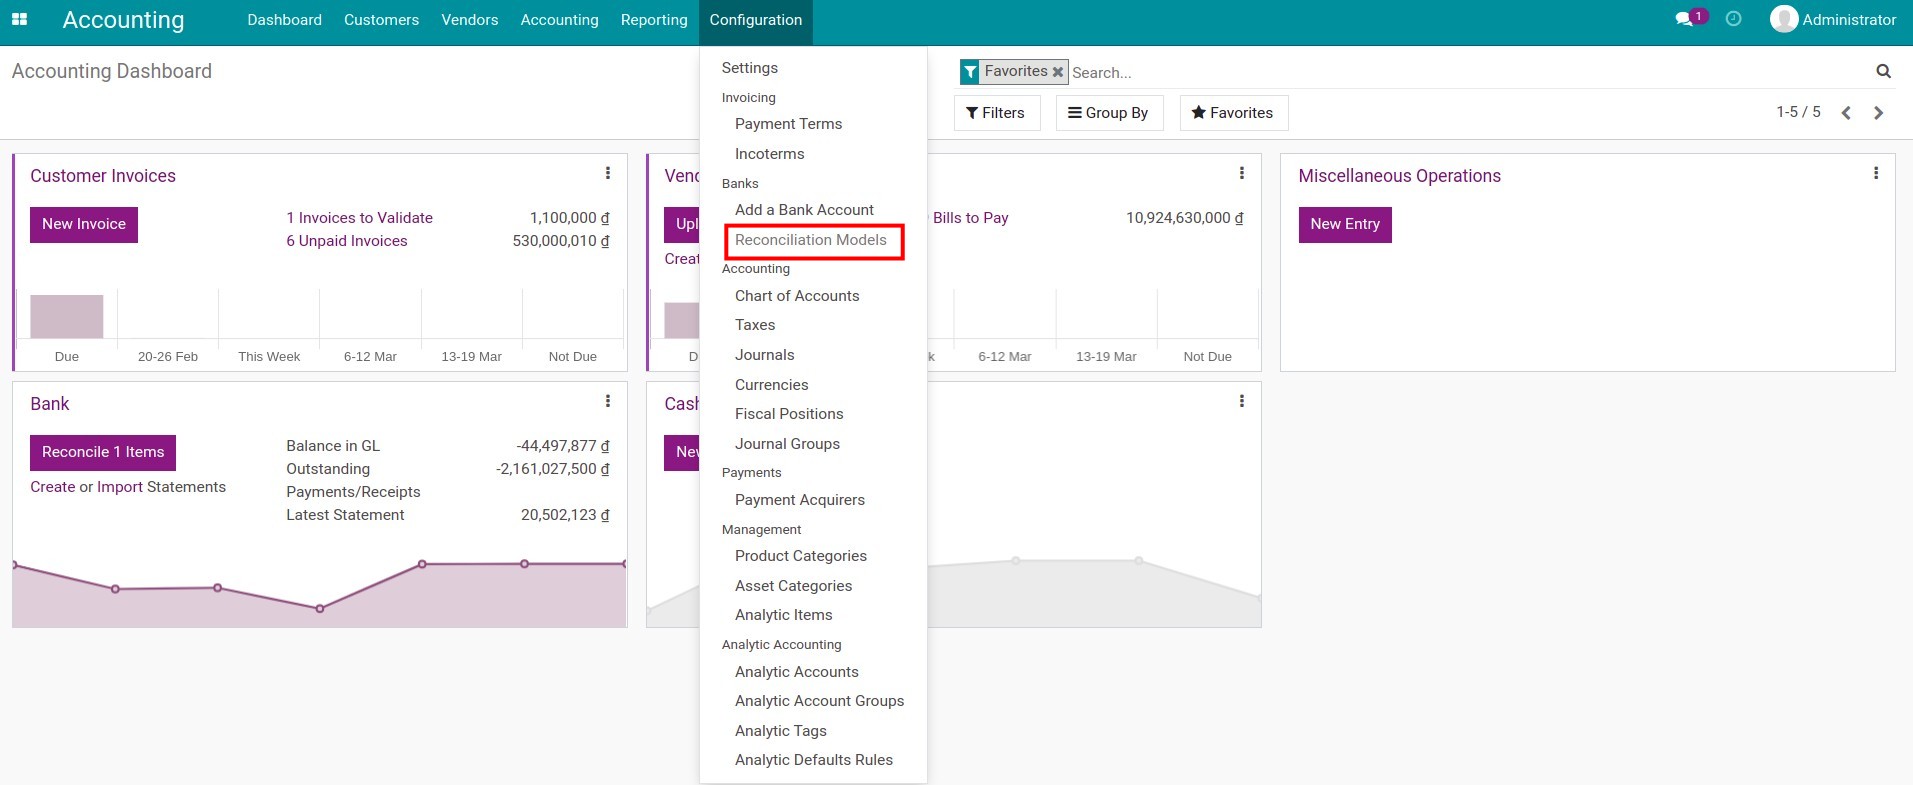The width and height of the screenshot is (1913, 785).
Task: Expand the Favorites dropdown
Action: 1233,113
